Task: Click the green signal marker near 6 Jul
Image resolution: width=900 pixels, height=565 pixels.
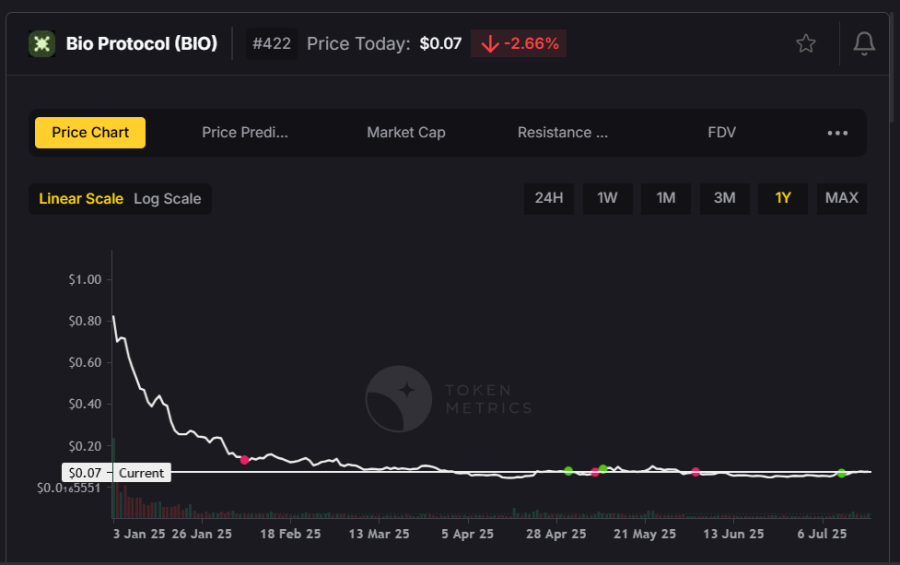Action: 841,473
